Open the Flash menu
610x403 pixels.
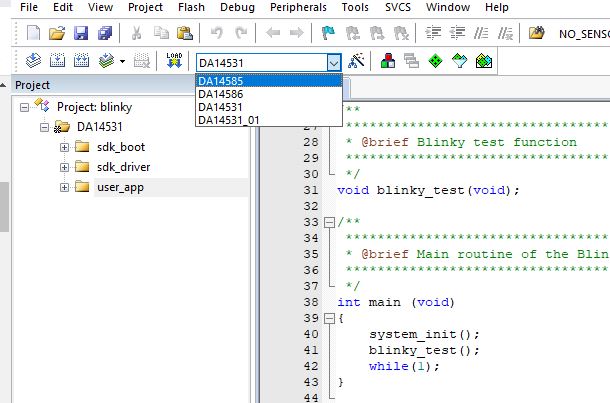coord(191,7)
